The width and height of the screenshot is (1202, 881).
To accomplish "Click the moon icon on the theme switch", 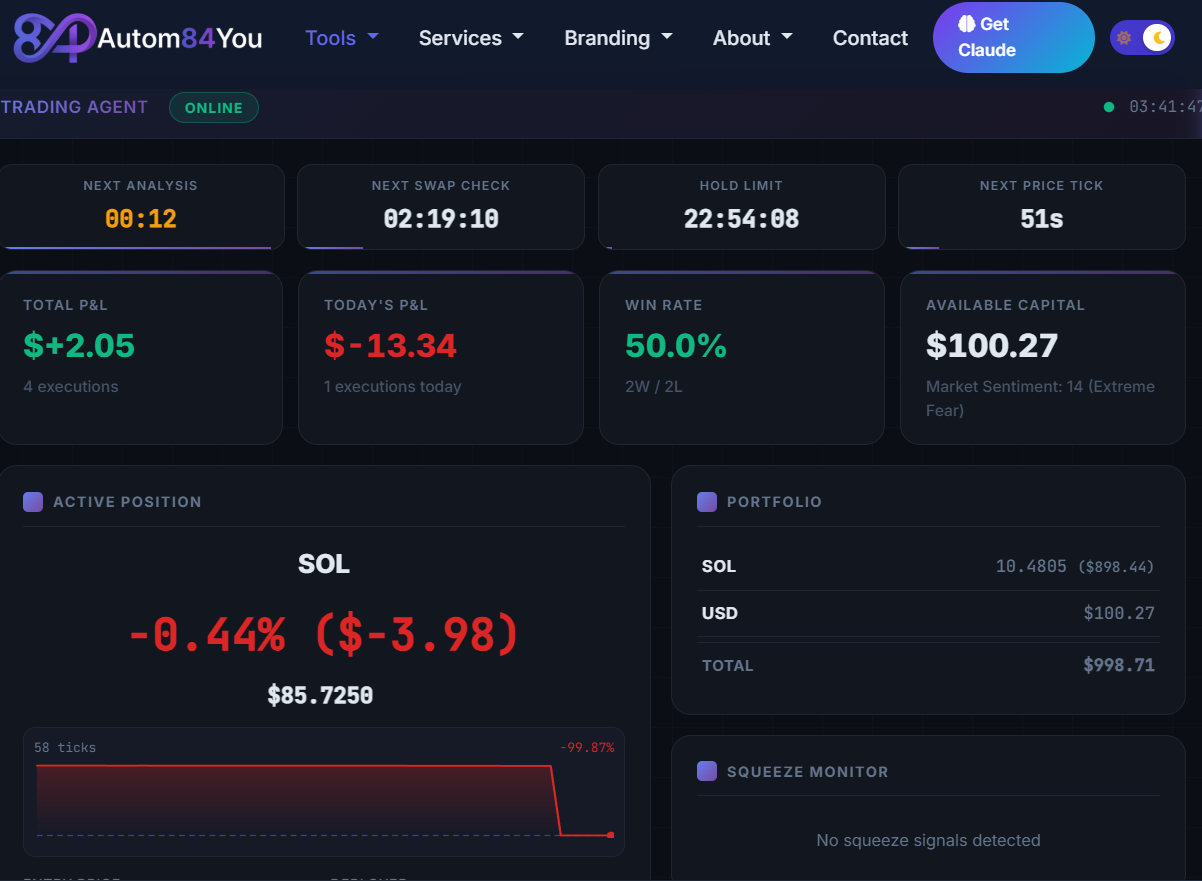I will tap(1158, 36).
